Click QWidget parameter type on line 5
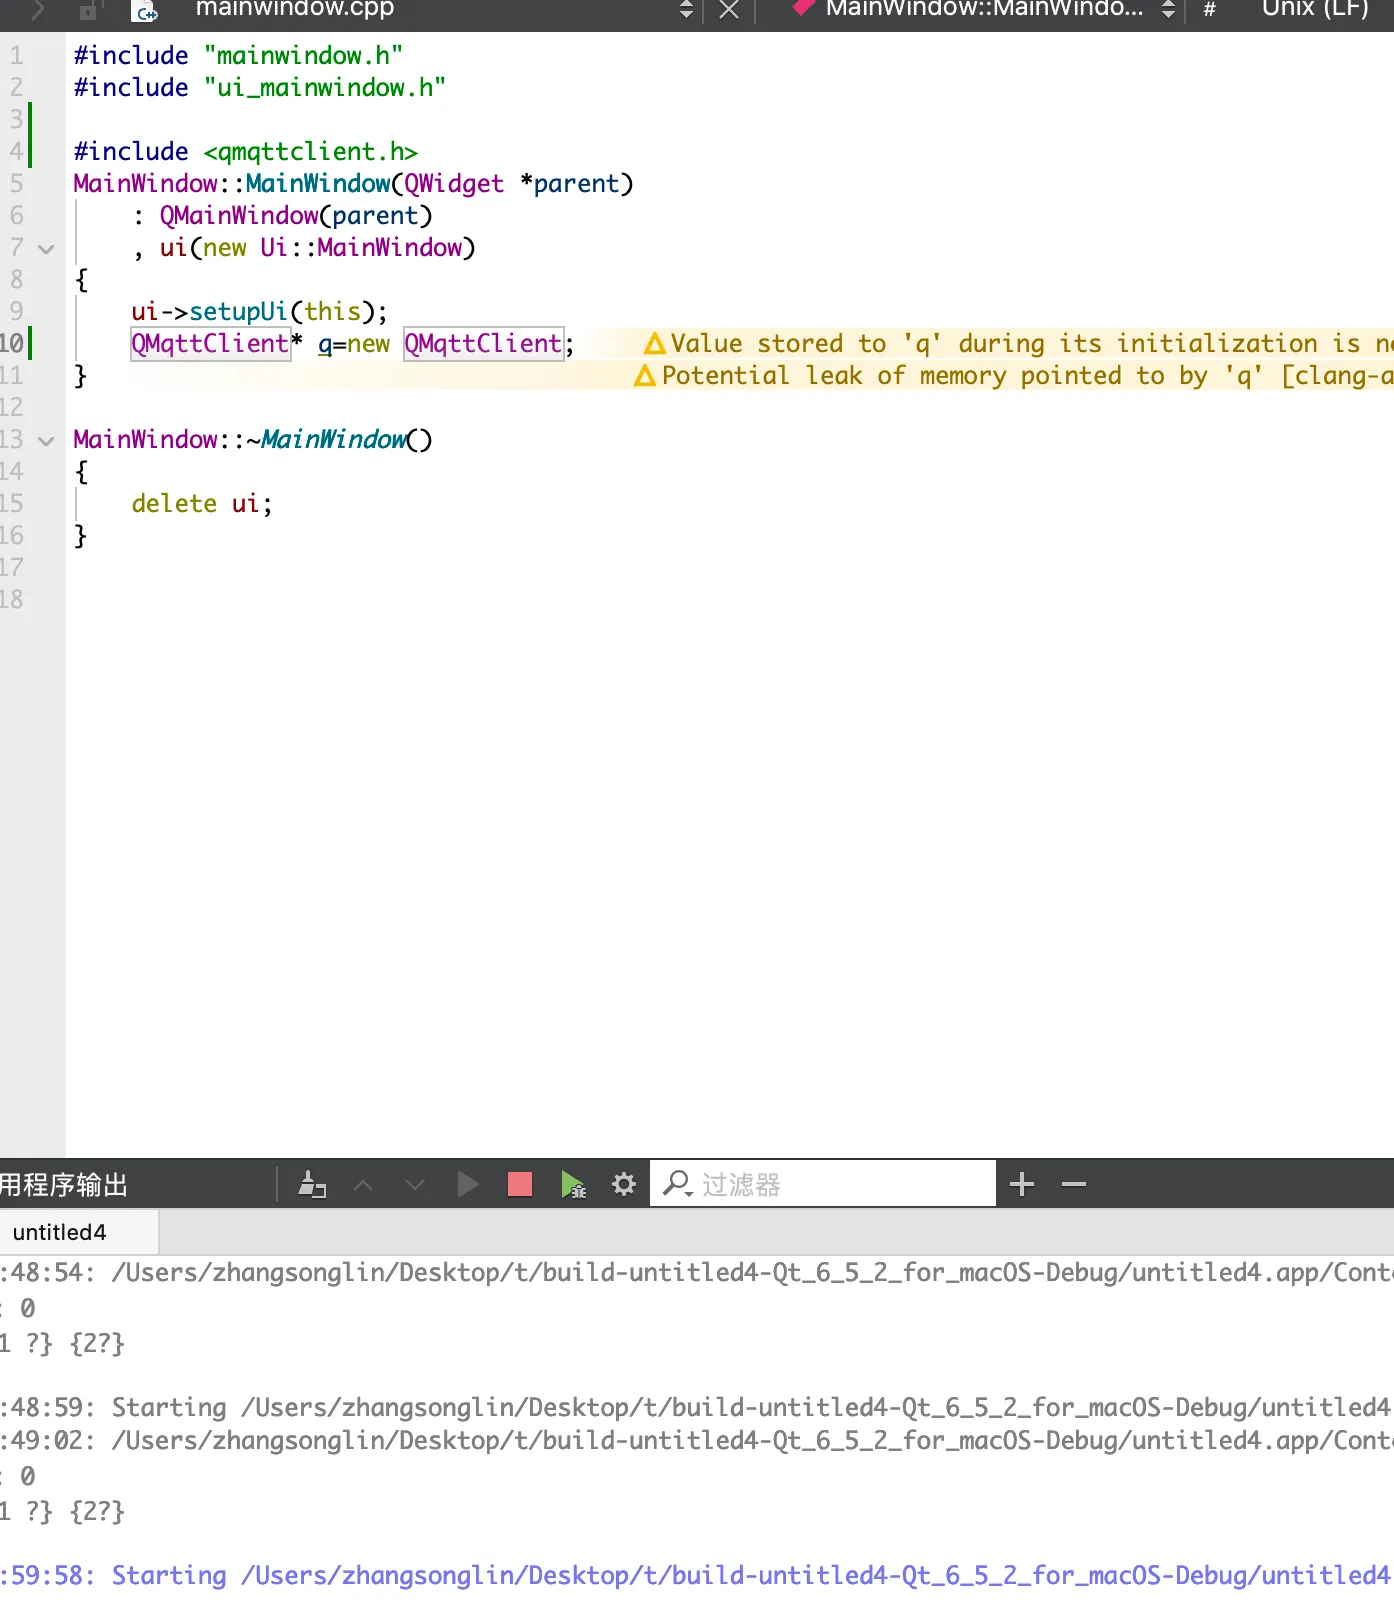This screenshot has height=1614, width=1394. (x=454, y=184)
